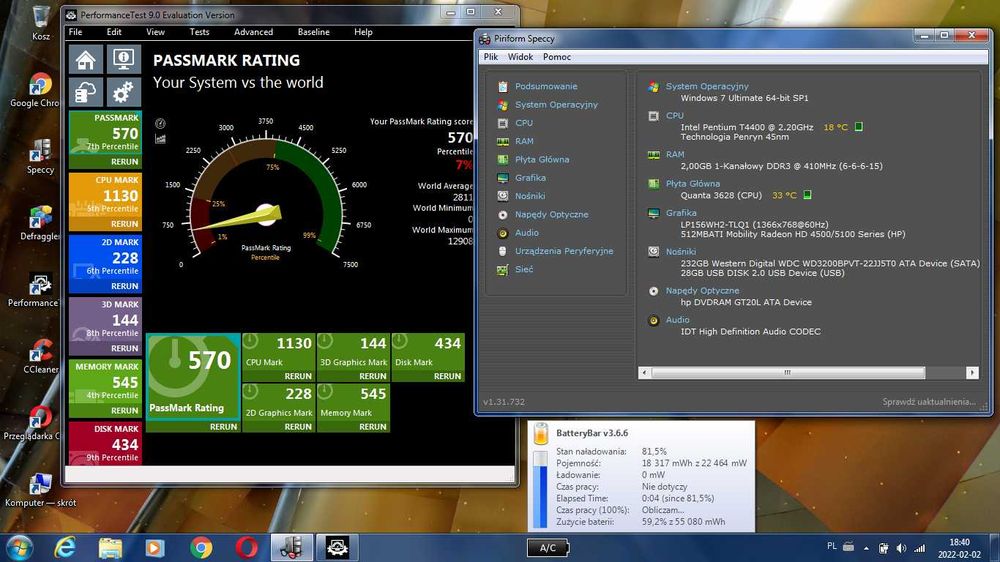Image resolution: width=1000 pixels, height=562 pixels.
Task: Click motherboard temperature indicator icon in Speccy
Action: (807, 195)
